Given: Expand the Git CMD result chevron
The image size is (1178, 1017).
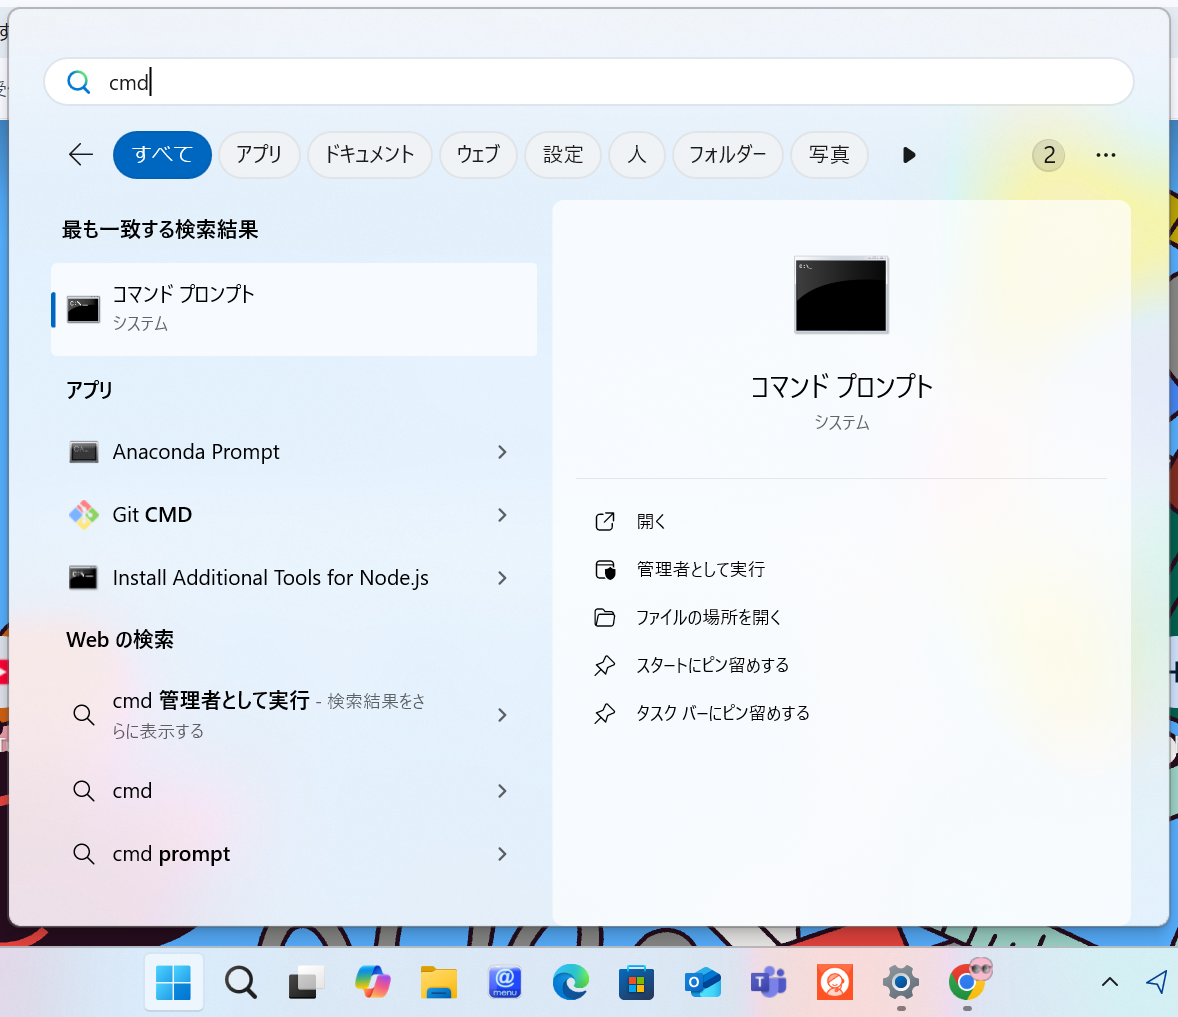Looking at the screenshot, I should [x=502, y=515].
